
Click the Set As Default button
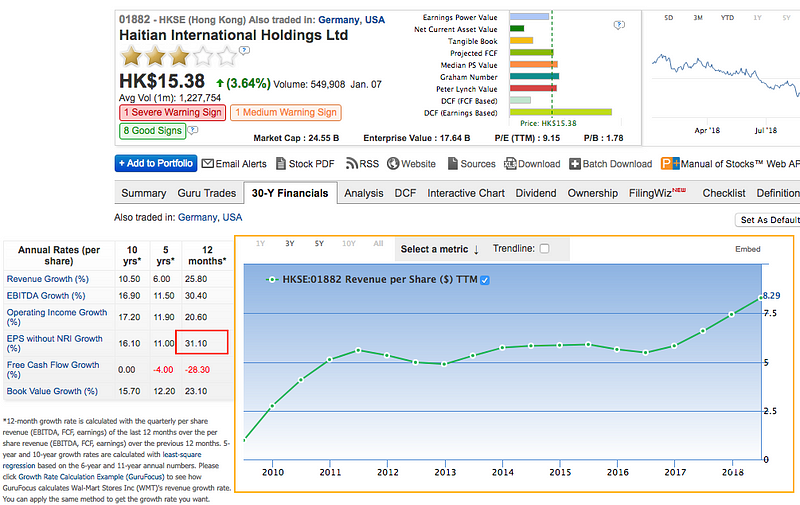[x=767, y=220]
